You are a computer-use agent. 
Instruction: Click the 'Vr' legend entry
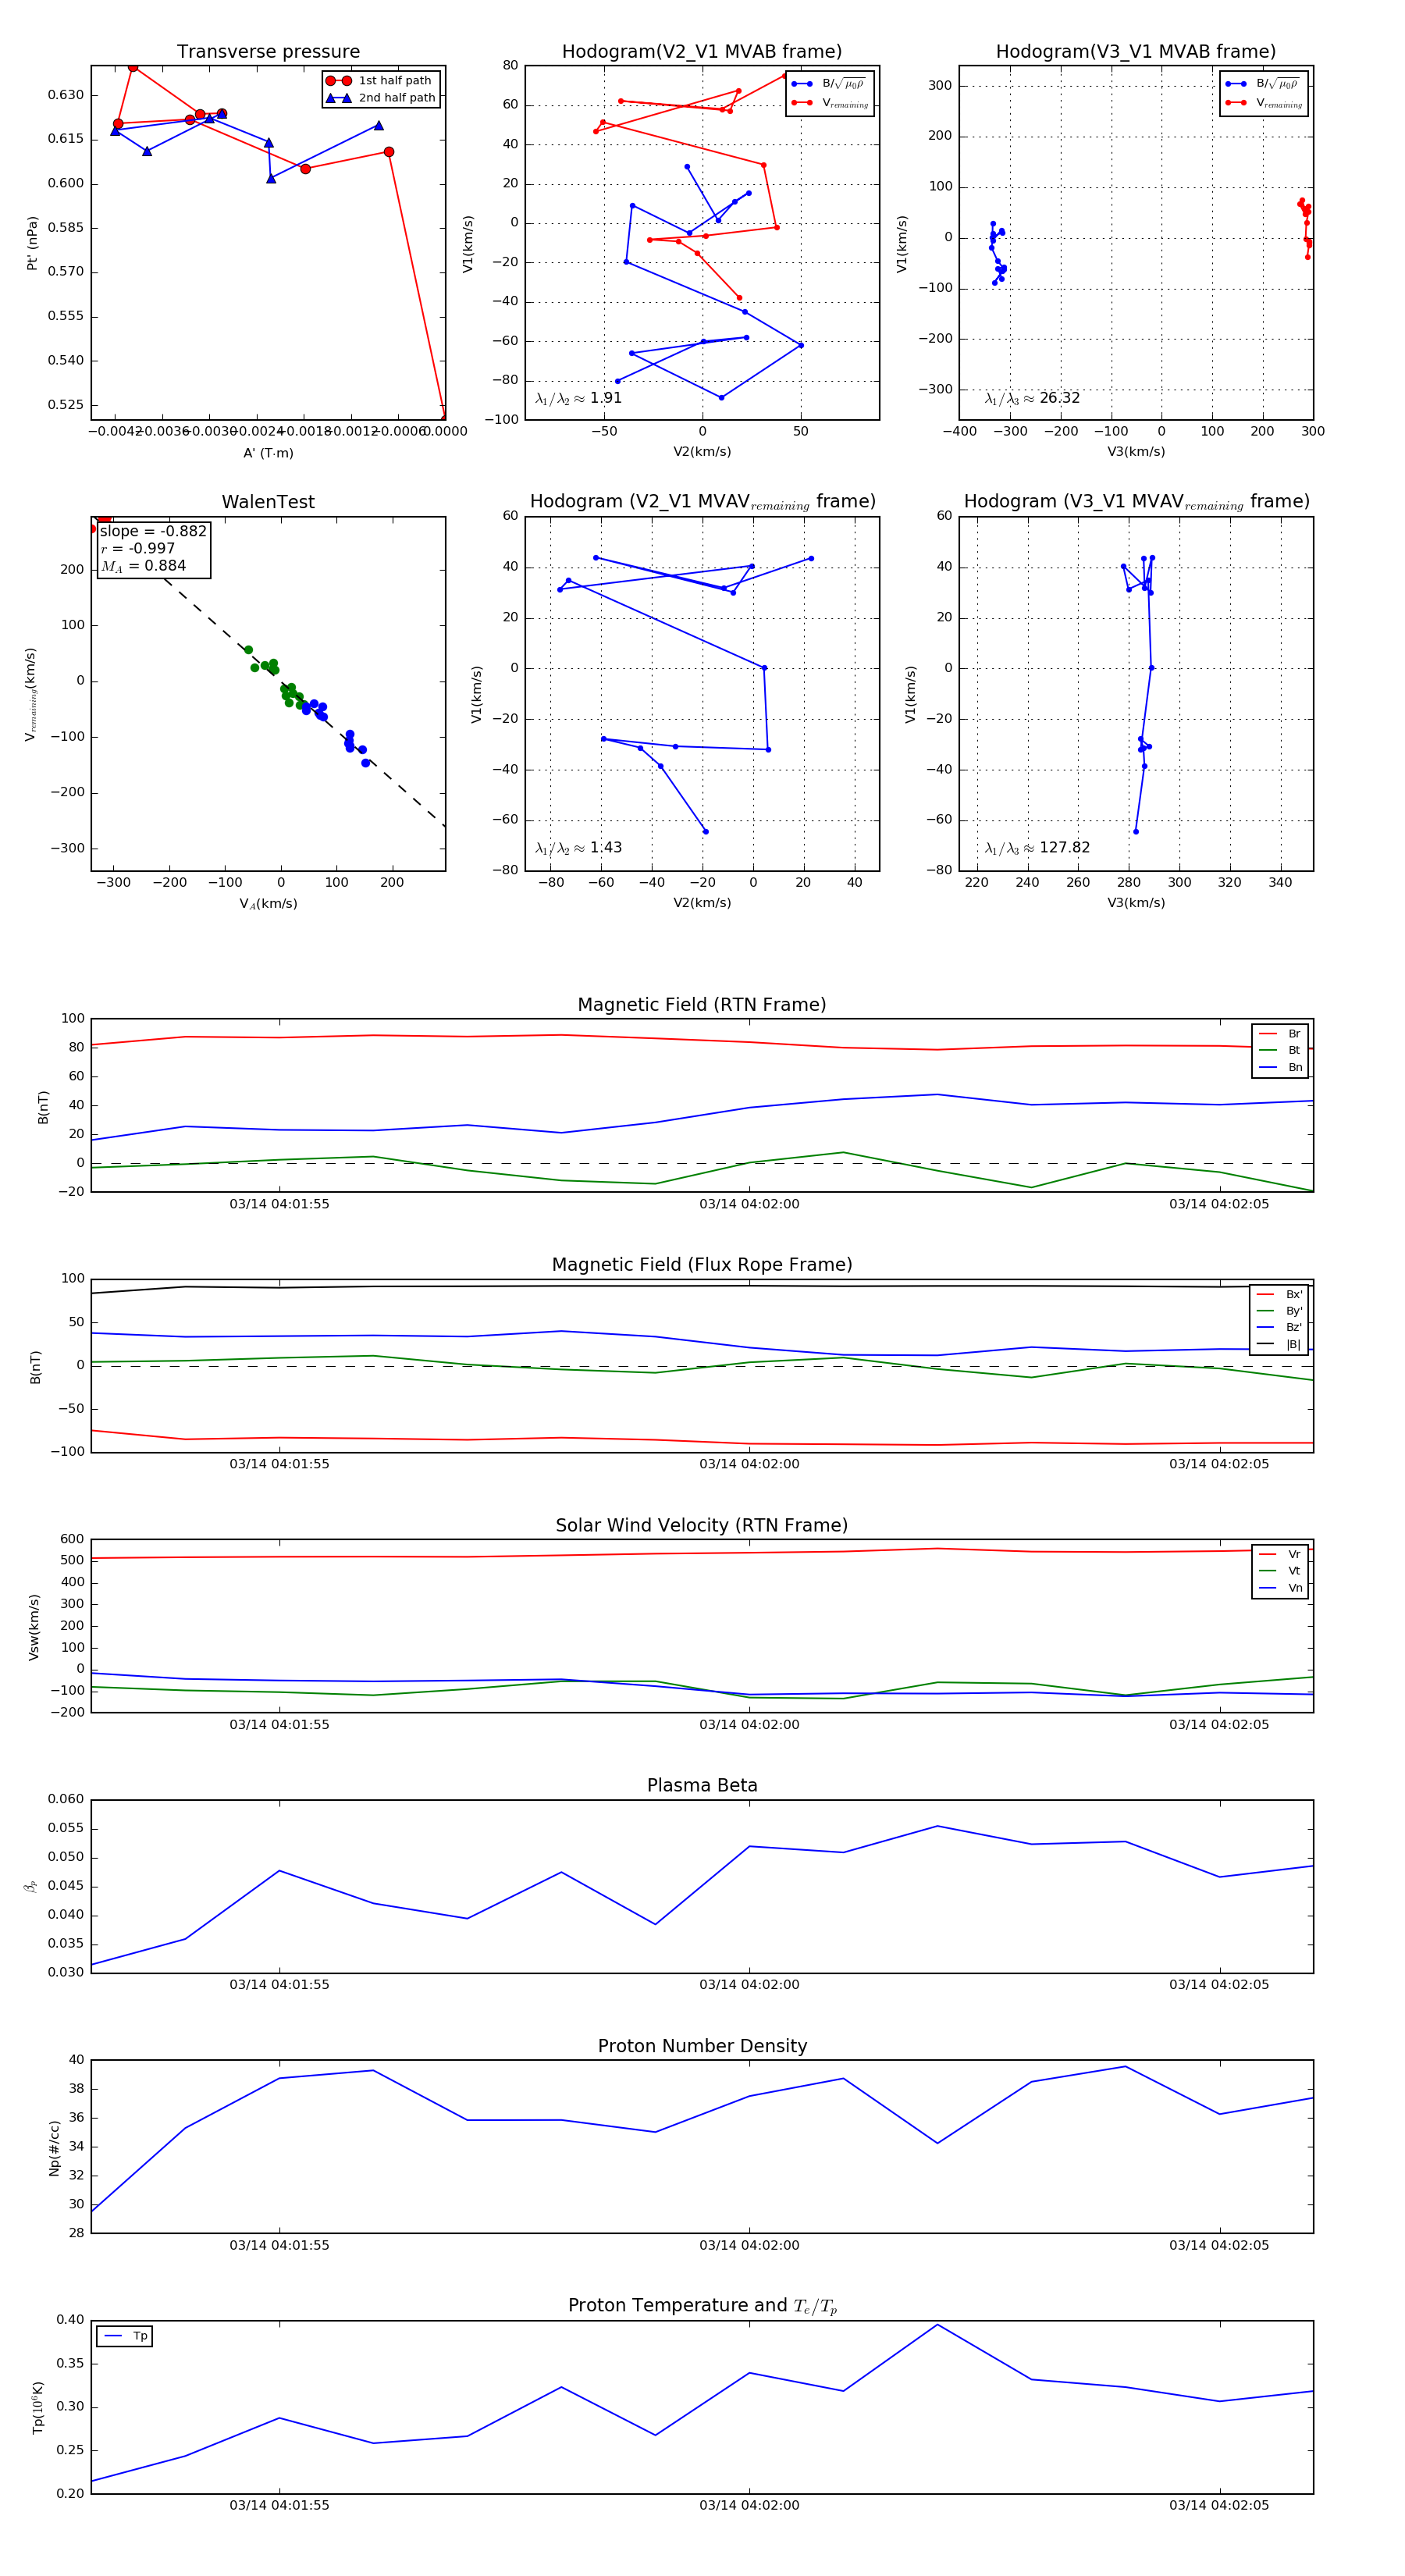coord(1280,1554)
